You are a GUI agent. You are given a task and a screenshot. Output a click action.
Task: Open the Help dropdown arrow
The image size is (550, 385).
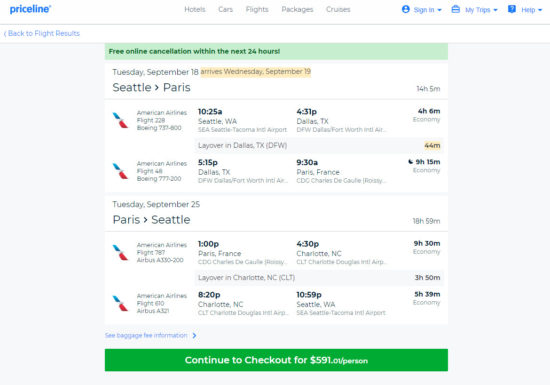pos(540,10)
